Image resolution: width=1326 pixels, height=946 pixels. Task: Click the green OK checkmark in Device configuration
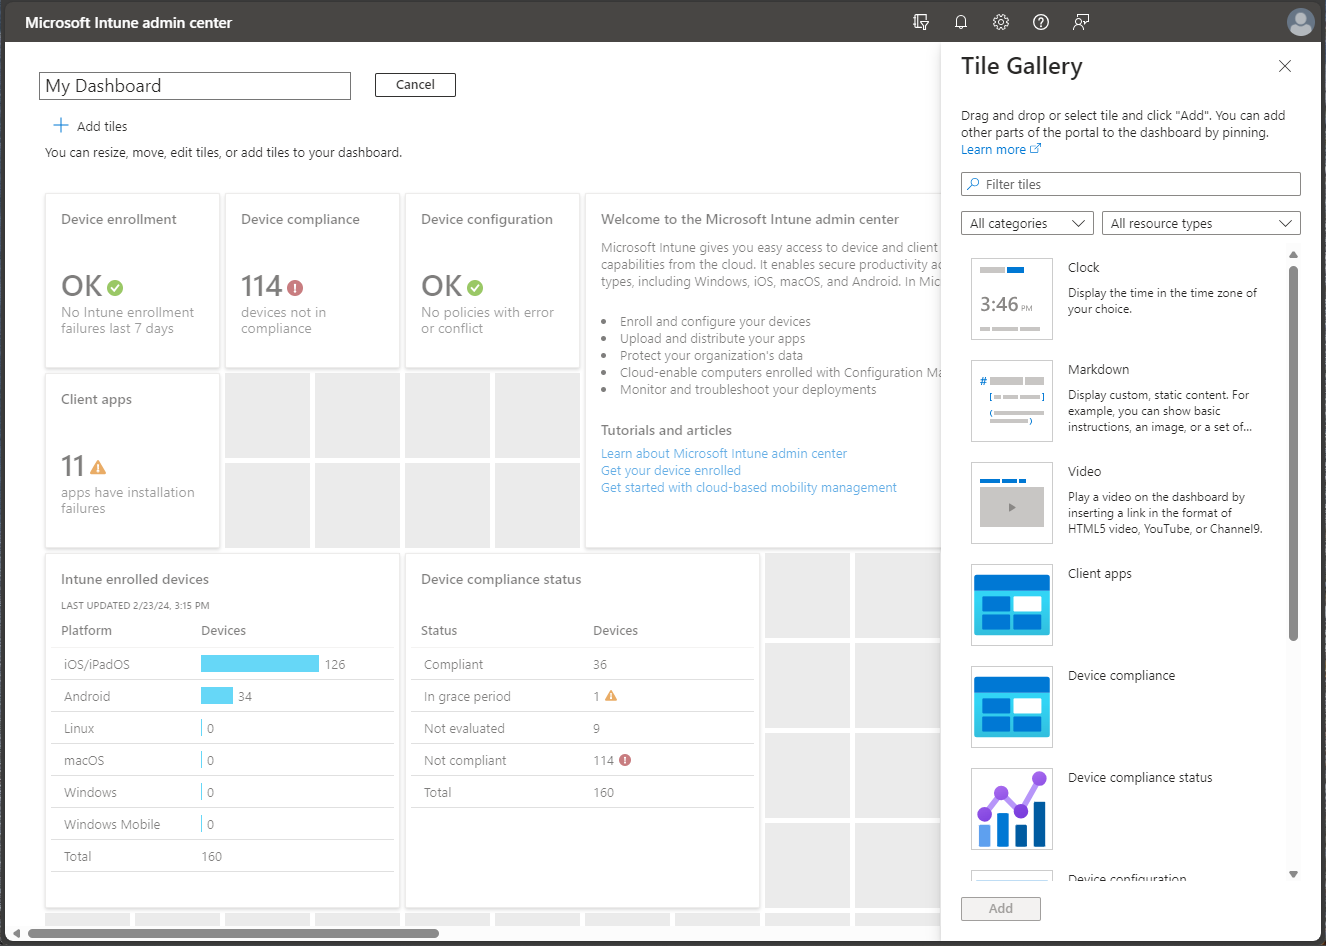(475, 288)
